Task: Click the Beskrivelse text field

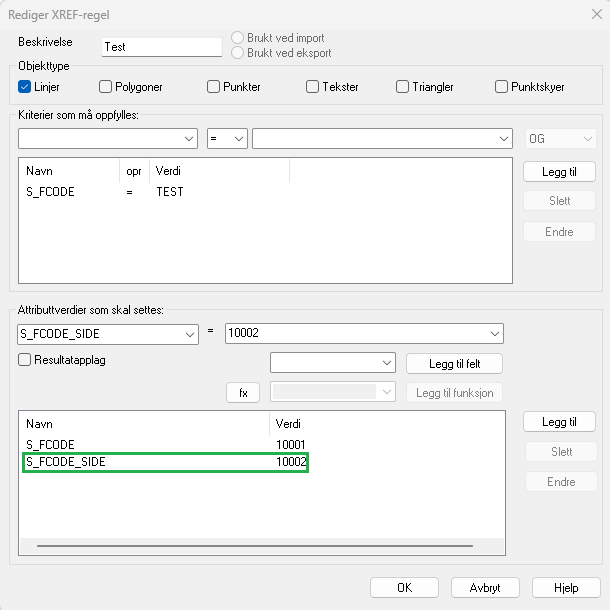Action: [x=161, y=47]
